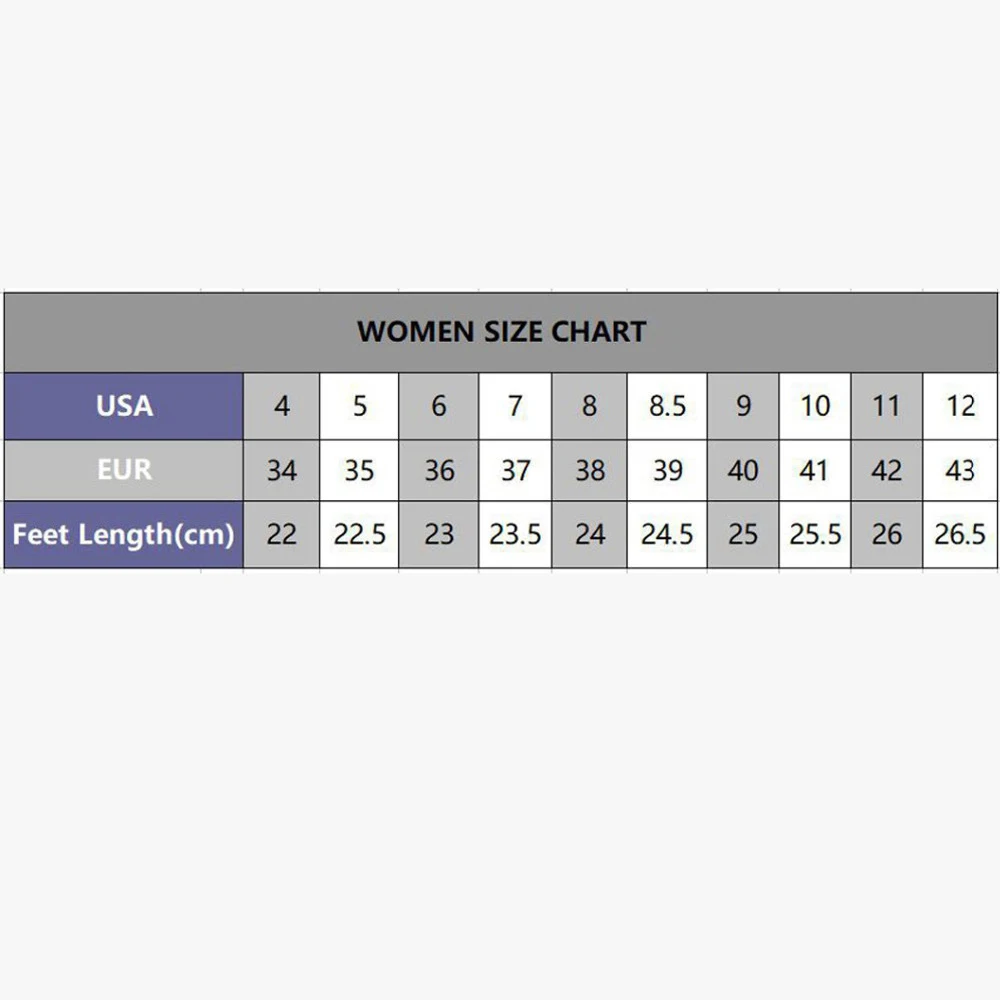Viewport: 1000px width, 1000px height.
Task: Click the USA size 12 cell
Action: click(960, 405)
